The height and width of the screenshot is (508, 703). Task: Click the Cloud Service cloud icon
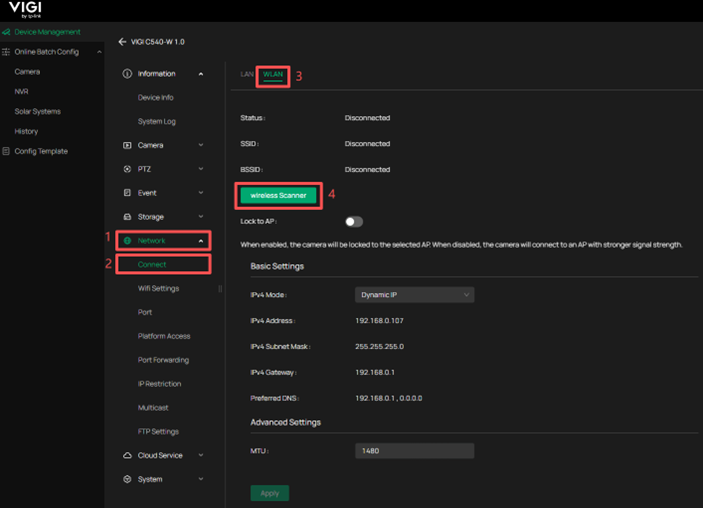pos(127,455)
